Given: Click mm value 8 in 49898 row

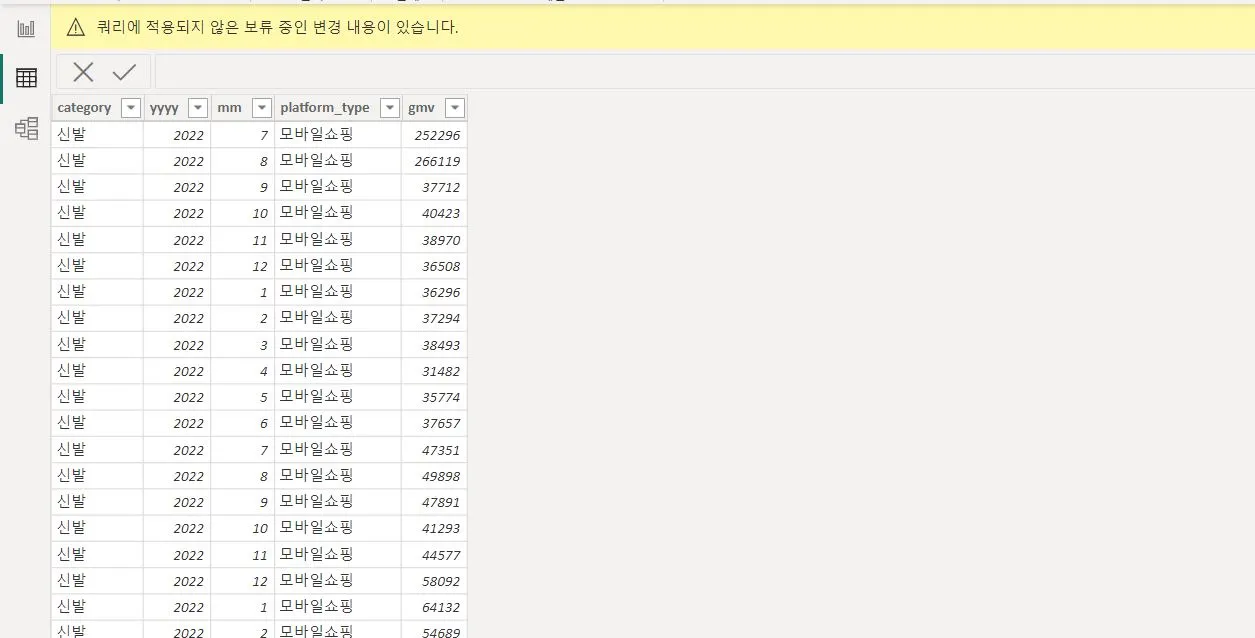Looking at the screenshot, I should click(264, 476).
